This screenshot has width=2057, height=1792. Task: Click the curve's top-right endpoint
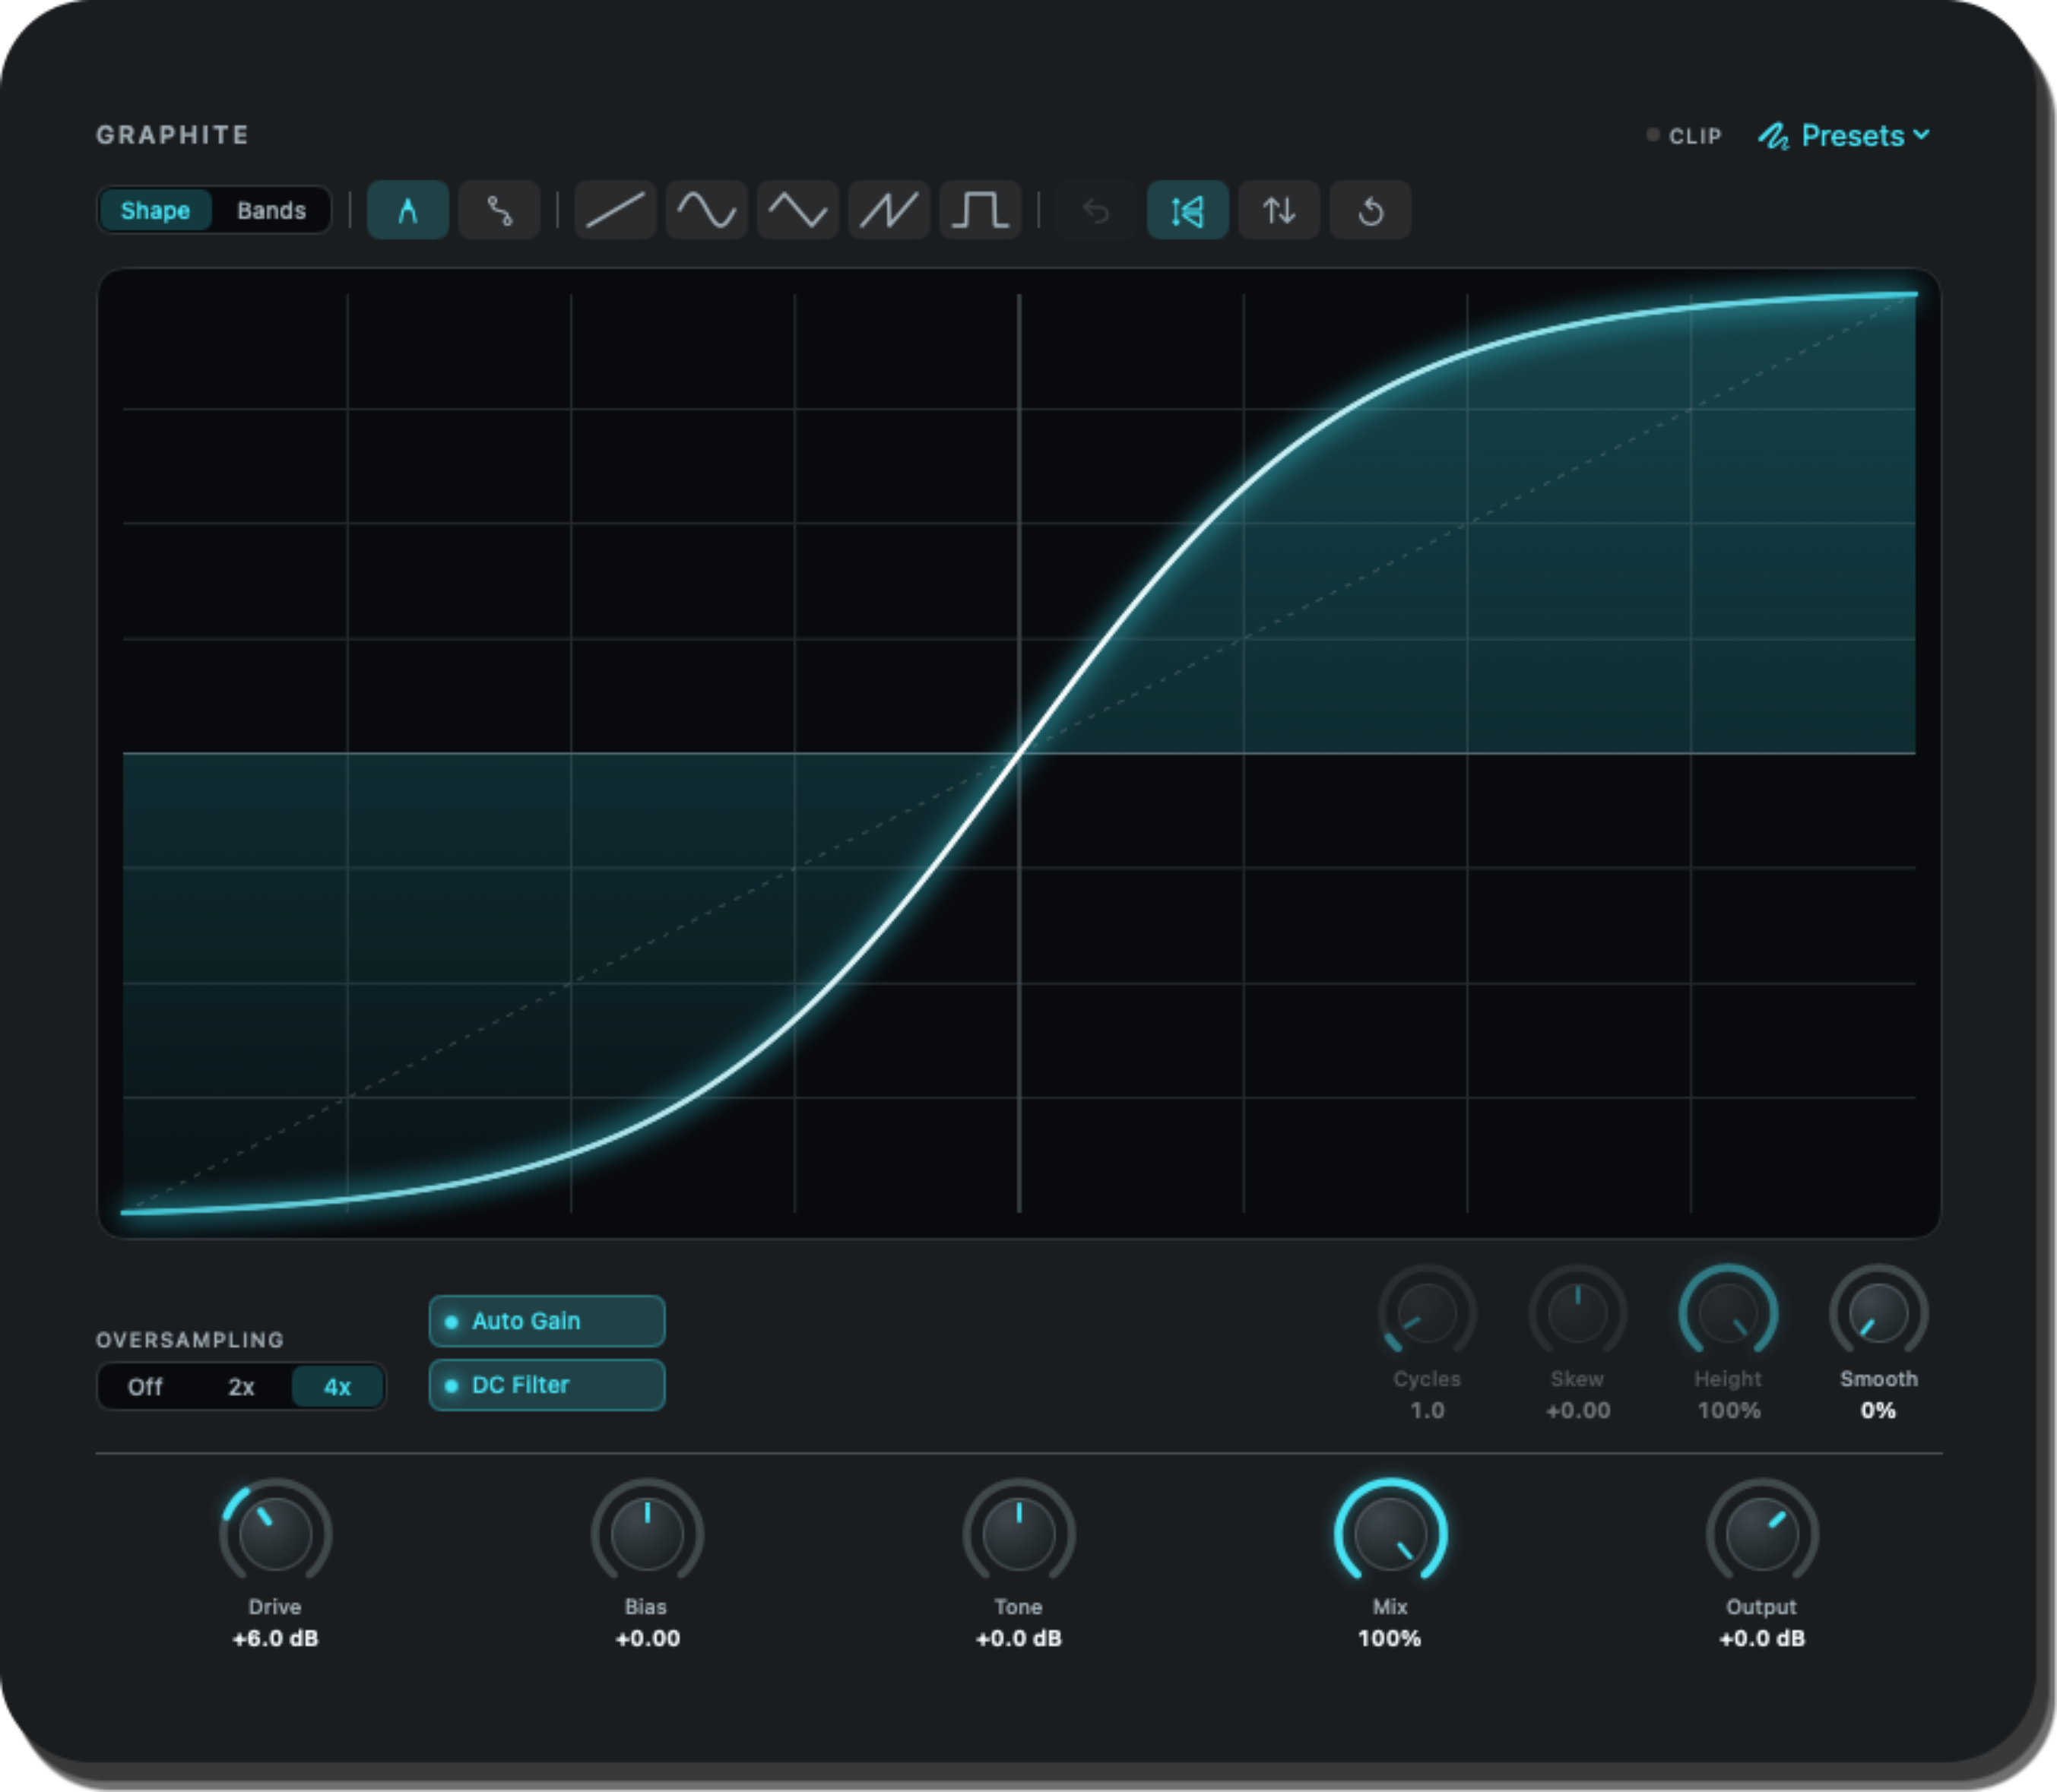[1913, 294]
